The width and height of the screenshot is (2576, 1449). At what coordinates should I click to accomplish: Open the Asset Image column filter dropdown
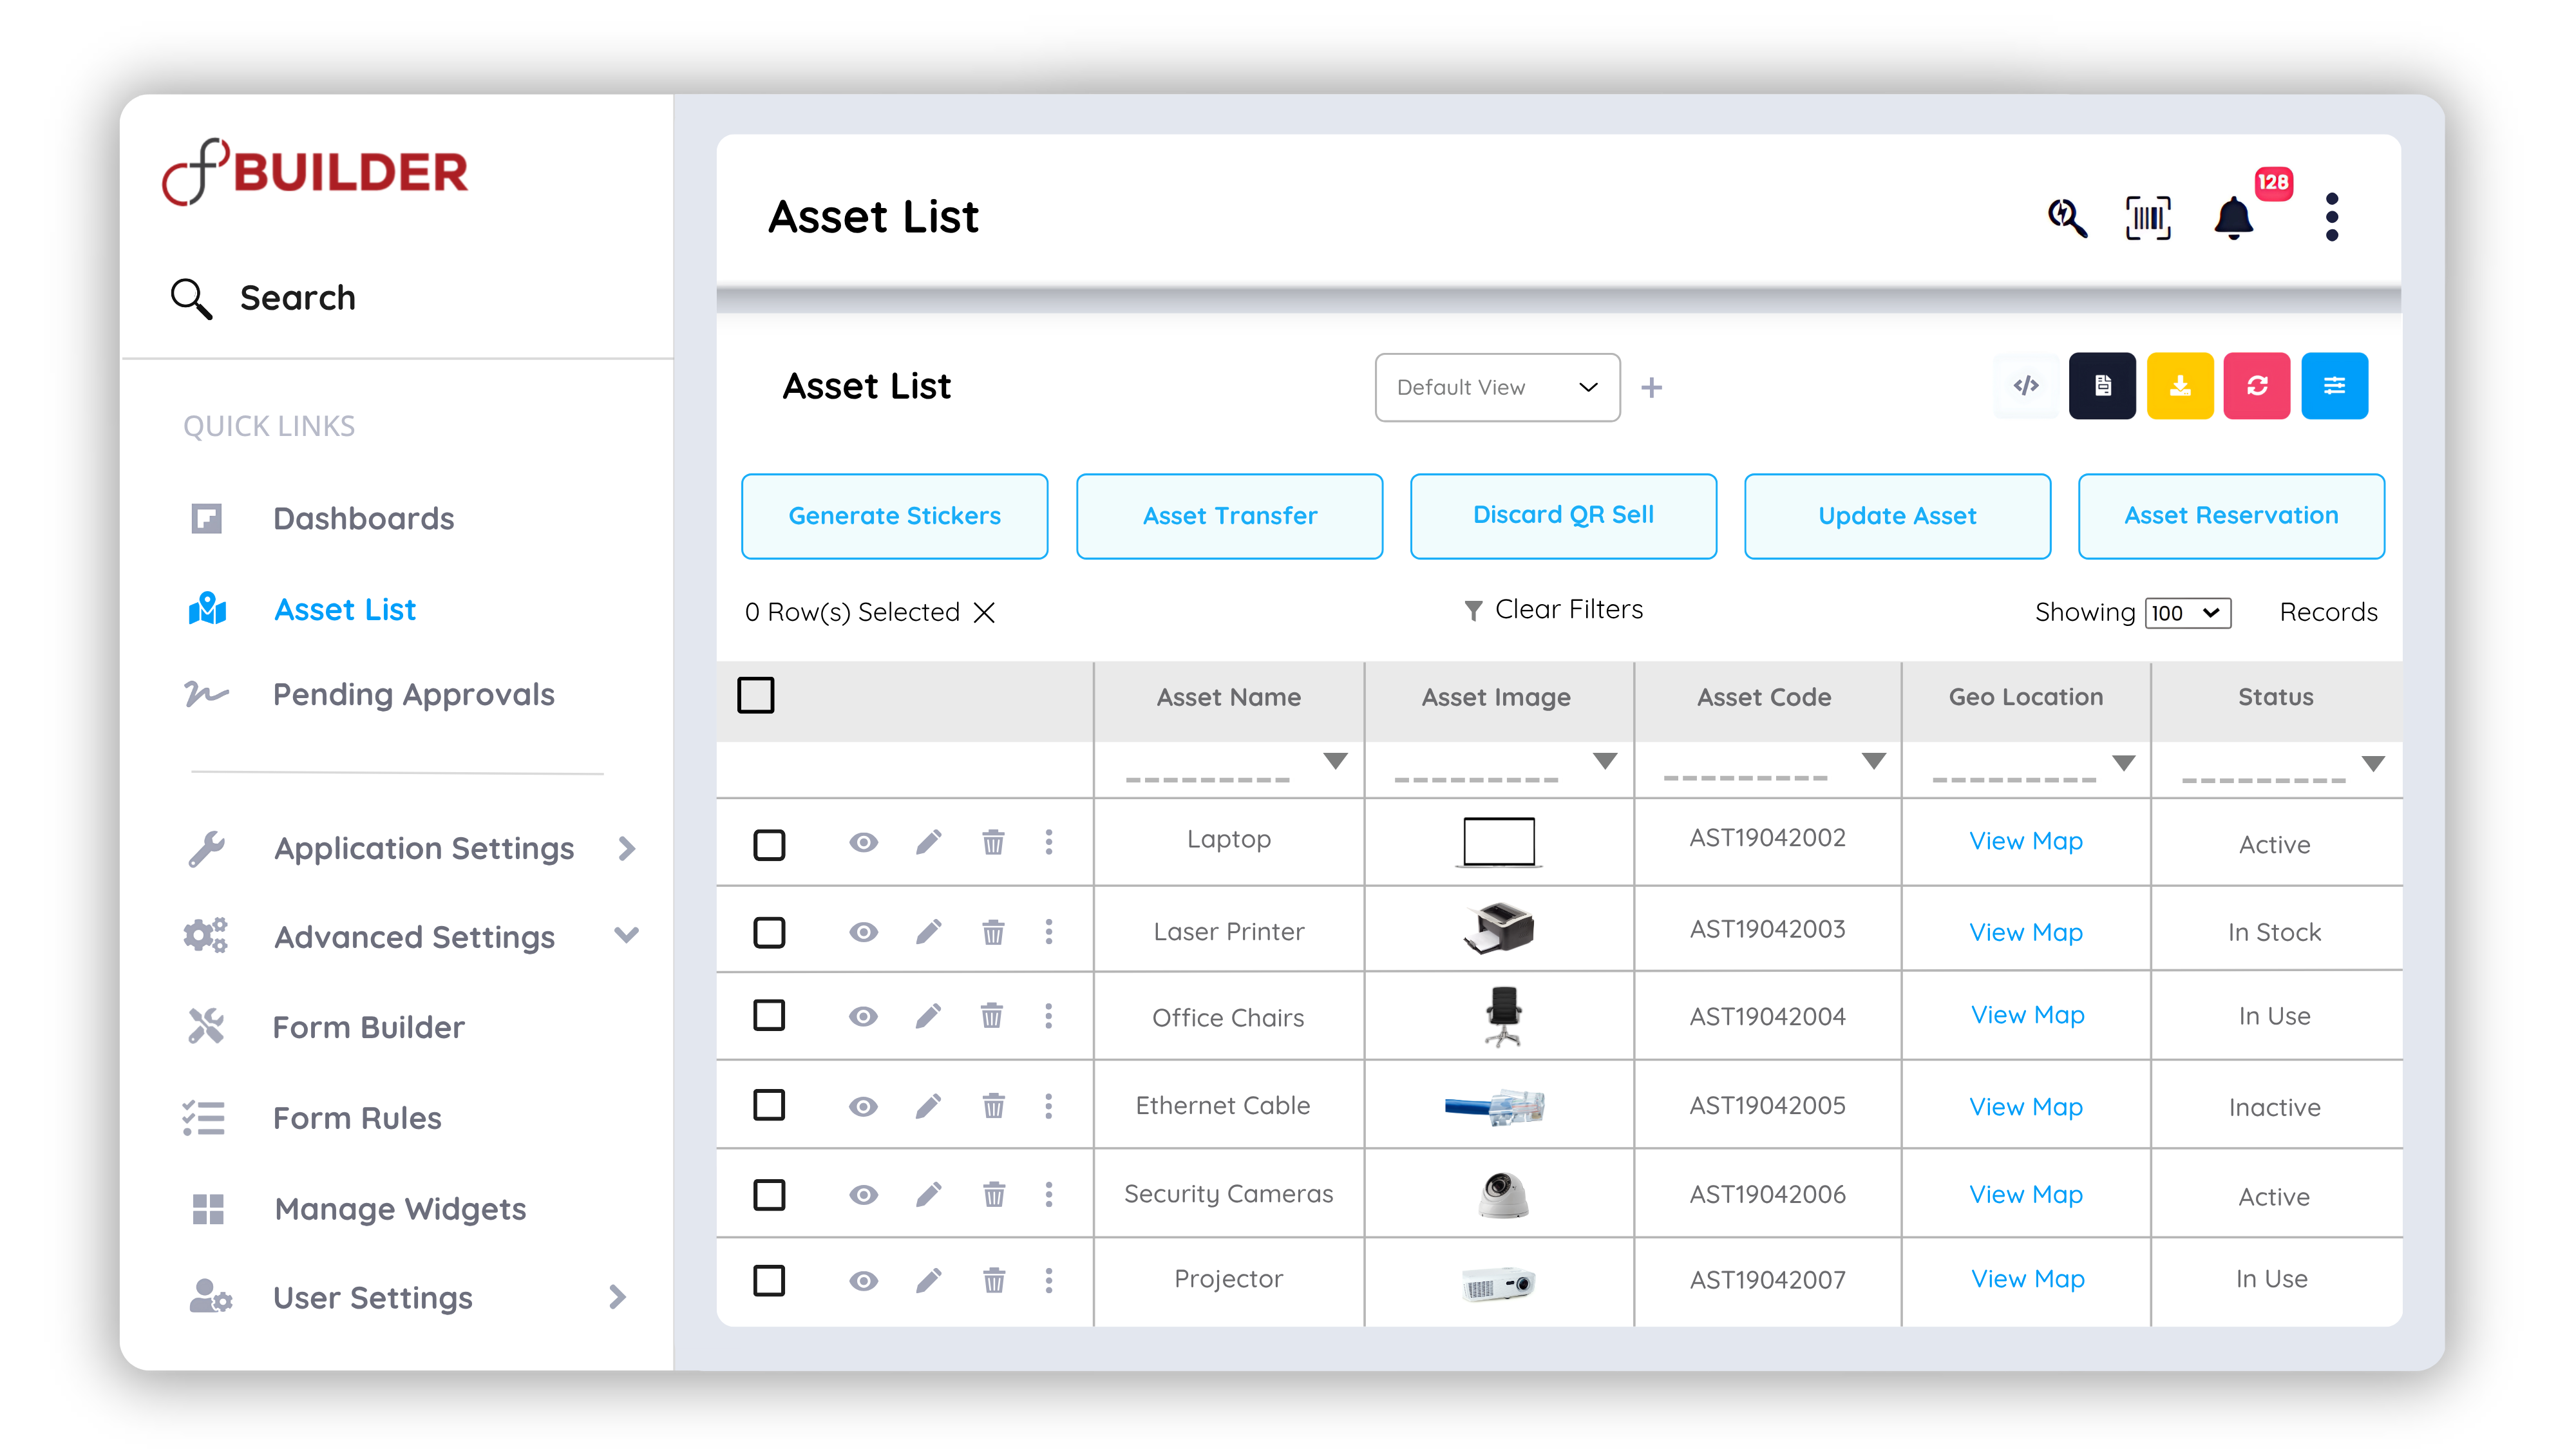(x=1605, y=762)
